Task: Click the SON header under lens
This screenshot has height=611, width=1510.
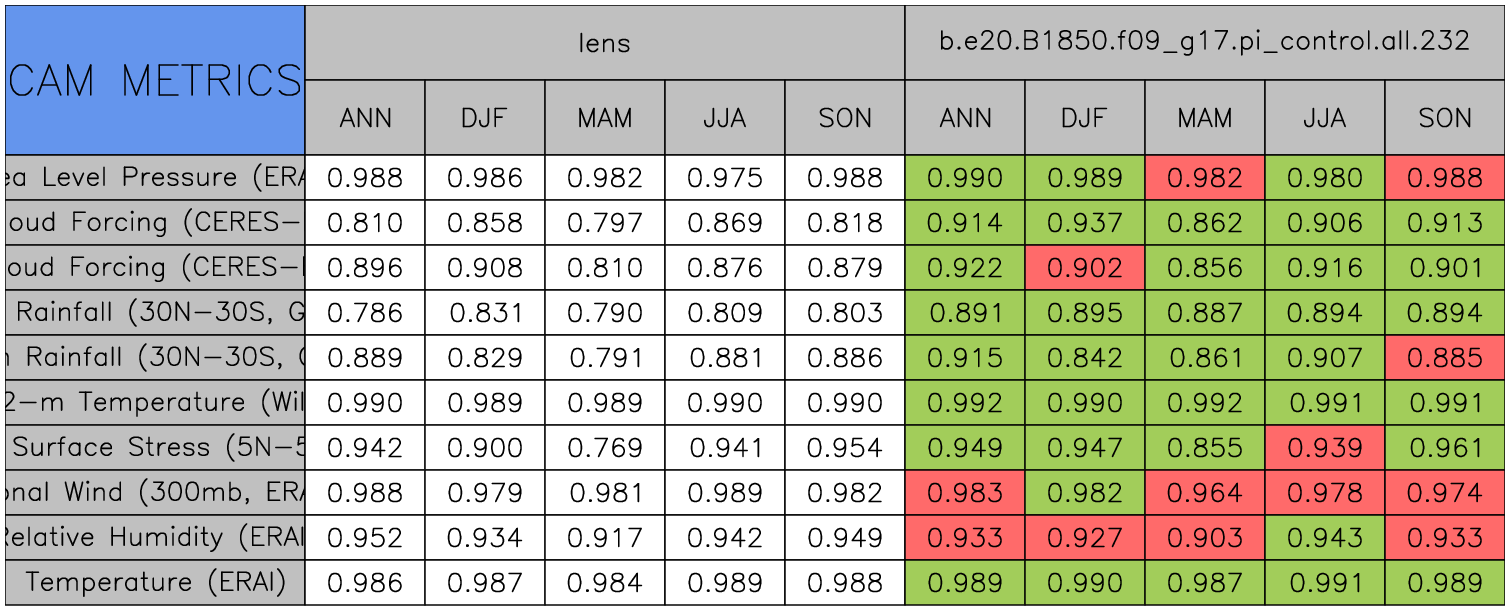Action: (844, 118)
